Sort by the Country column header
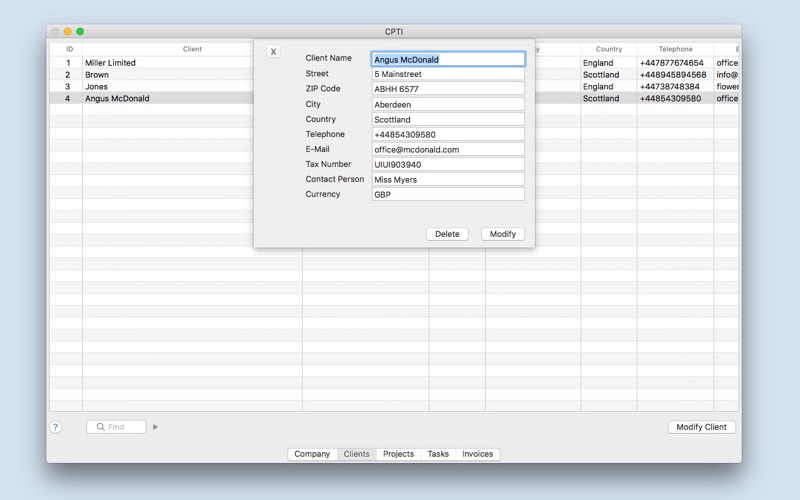800x500 pixels. [609, 49]
